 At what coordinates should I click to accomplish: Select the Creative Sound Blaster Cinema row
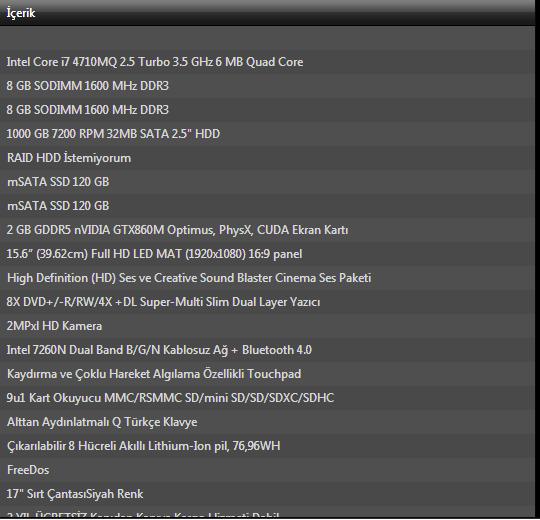[268, 278]
